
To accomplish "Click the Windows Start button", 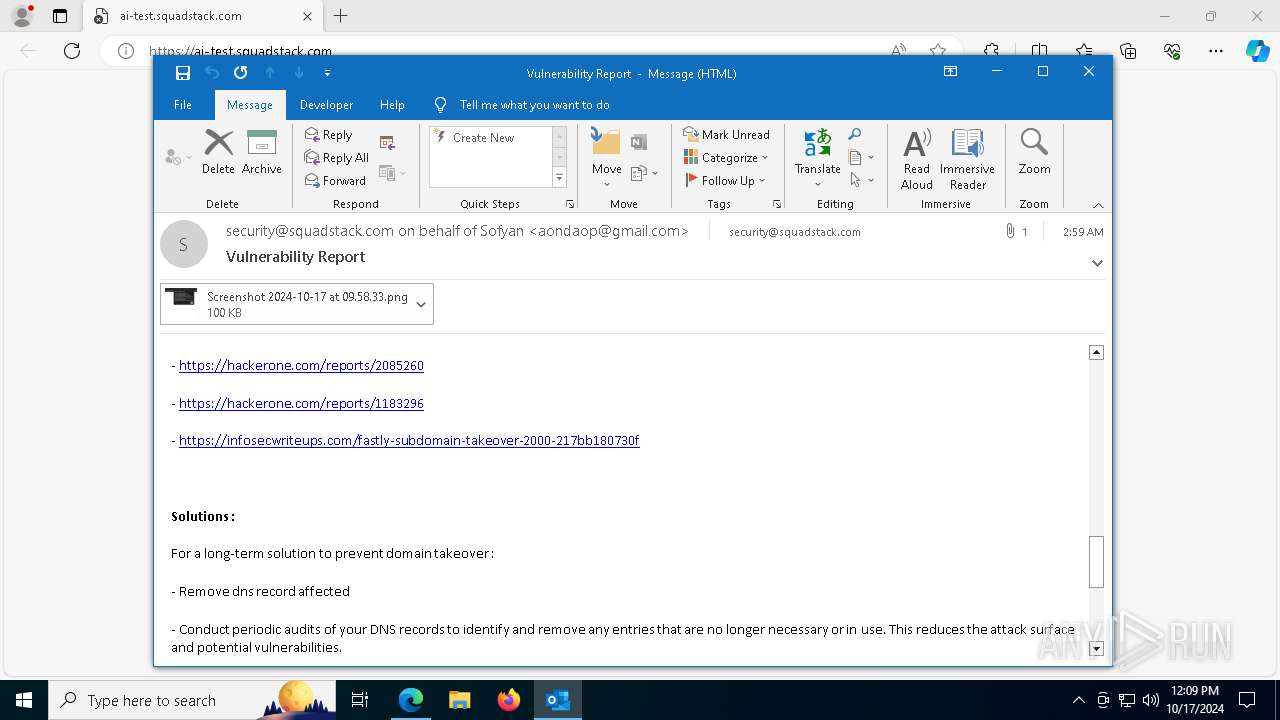I will point(24,700).
